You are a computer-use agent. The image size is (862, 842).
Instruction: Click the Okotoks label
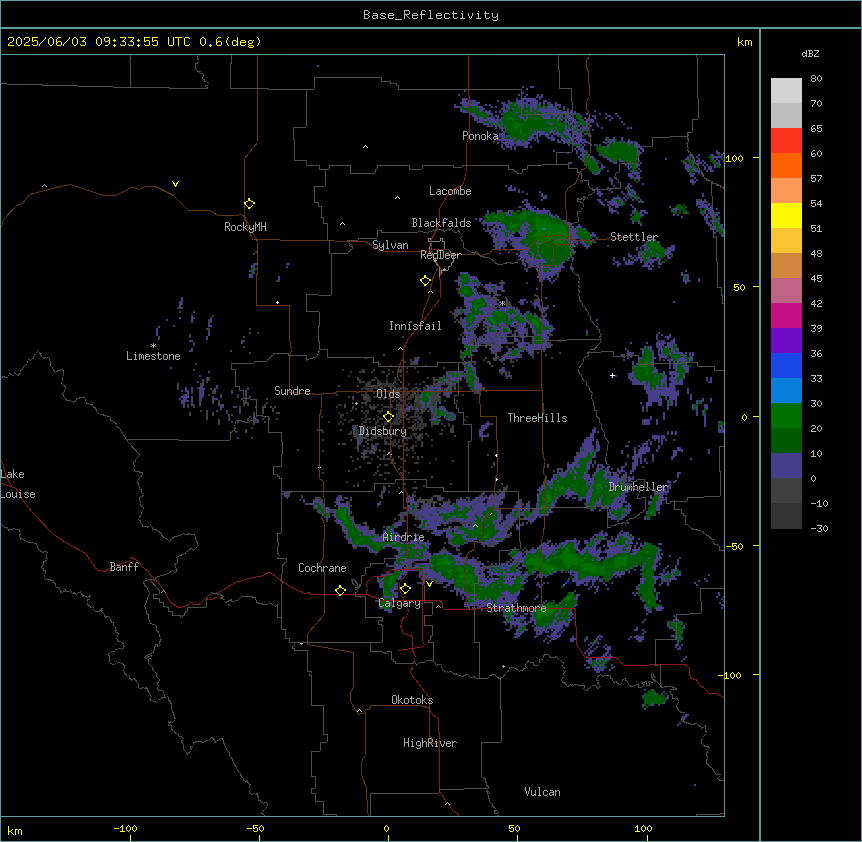pyautogui.click(x=412, y=700)
